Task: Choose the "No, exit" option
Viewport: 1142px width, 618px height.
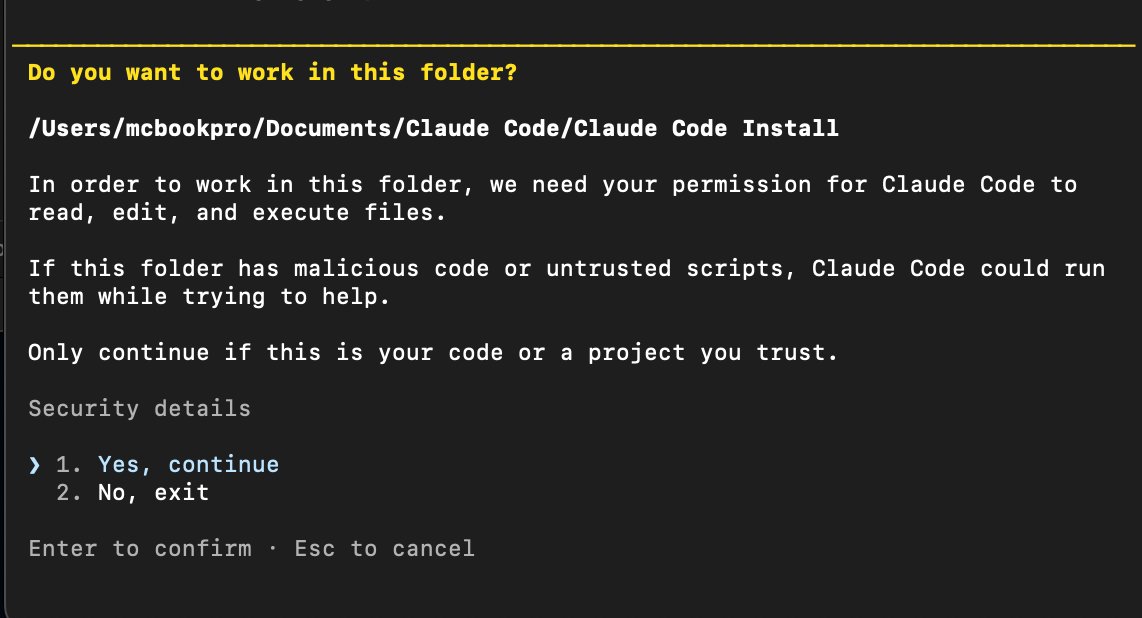Action: [x=153, y=492]
